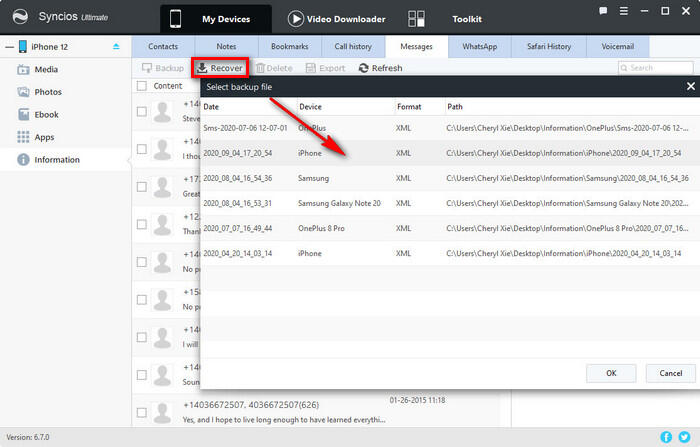Viewport: 700px width, 447px height.
Task: Tick the checkbox for the 'Great' message
Action: pos(142,186)
